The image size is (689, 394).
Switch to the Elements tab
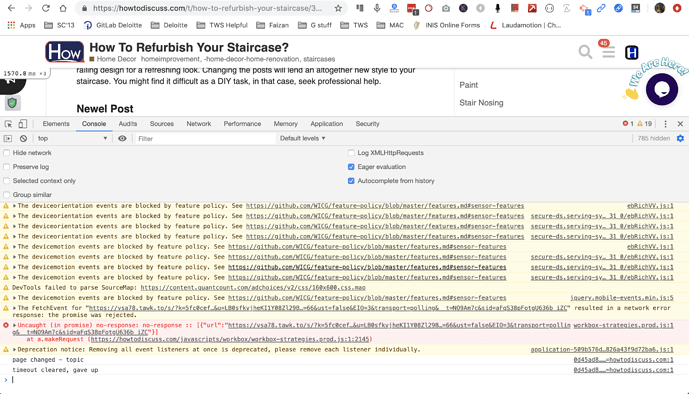[56, 124]
